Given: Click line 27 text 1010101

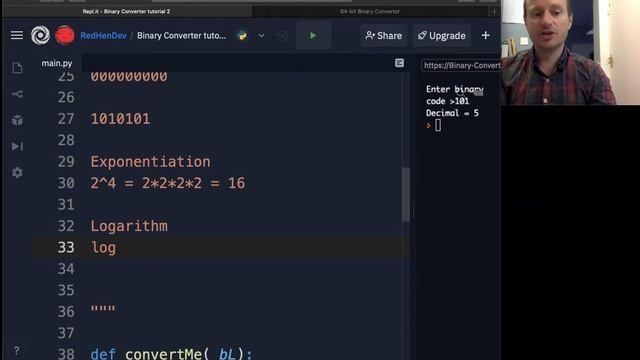Looking at the screenshot, I should pyautogui.click(x=120, y=119).
